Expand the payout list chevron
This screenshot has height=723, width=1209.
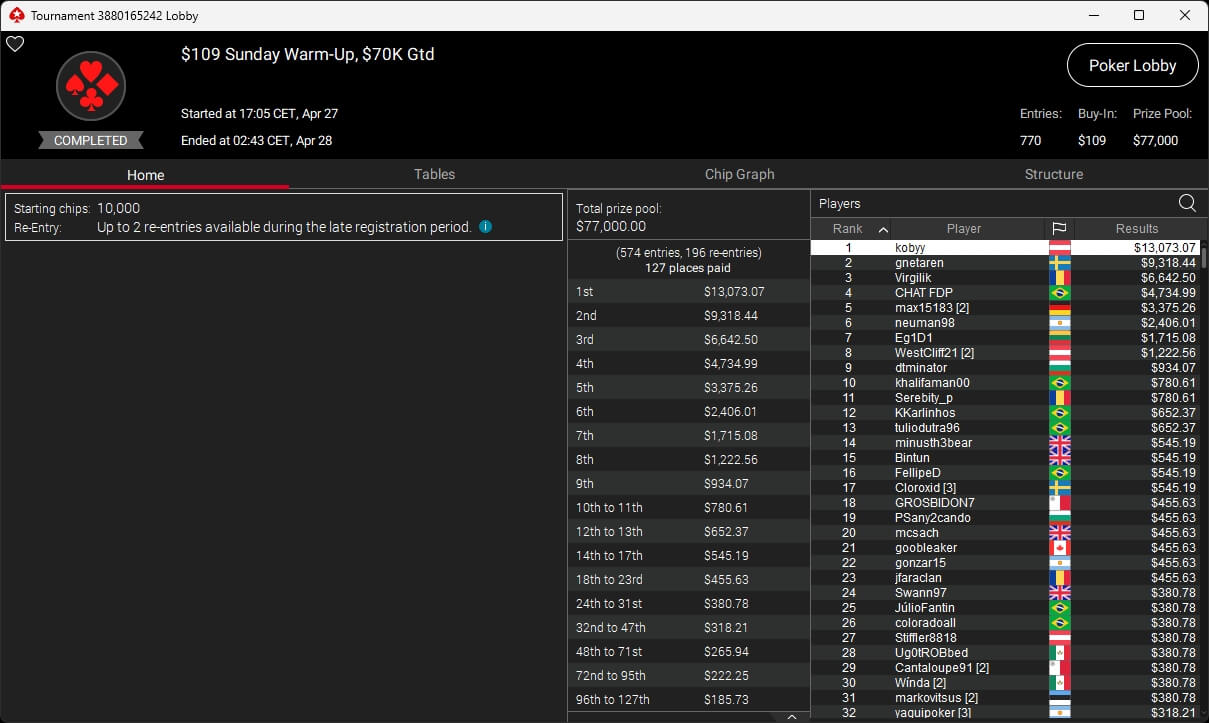(791, 716)
